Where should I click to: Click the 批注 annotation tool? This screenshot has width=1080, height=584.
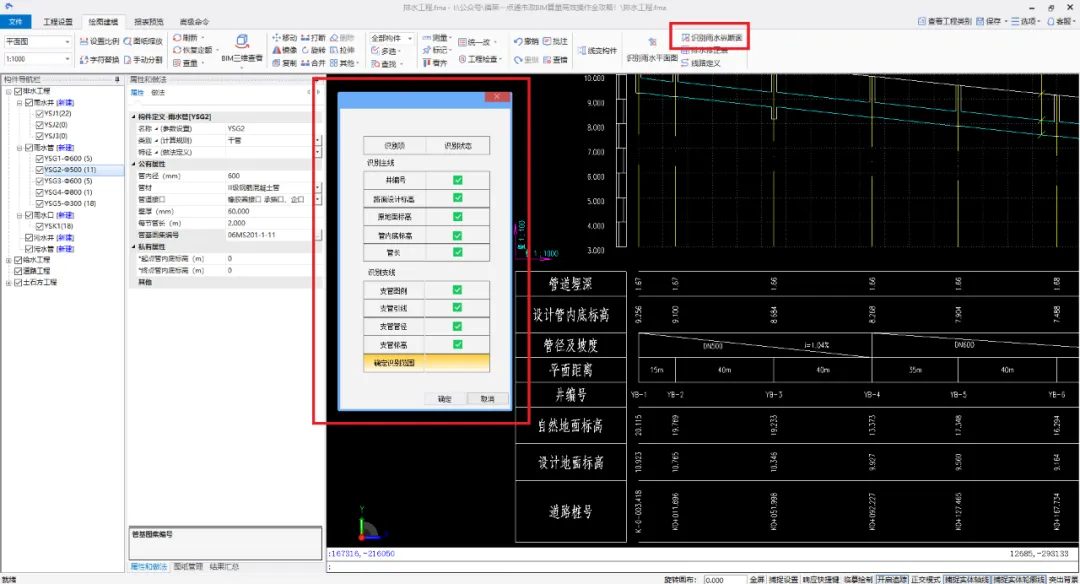(556, 41)
